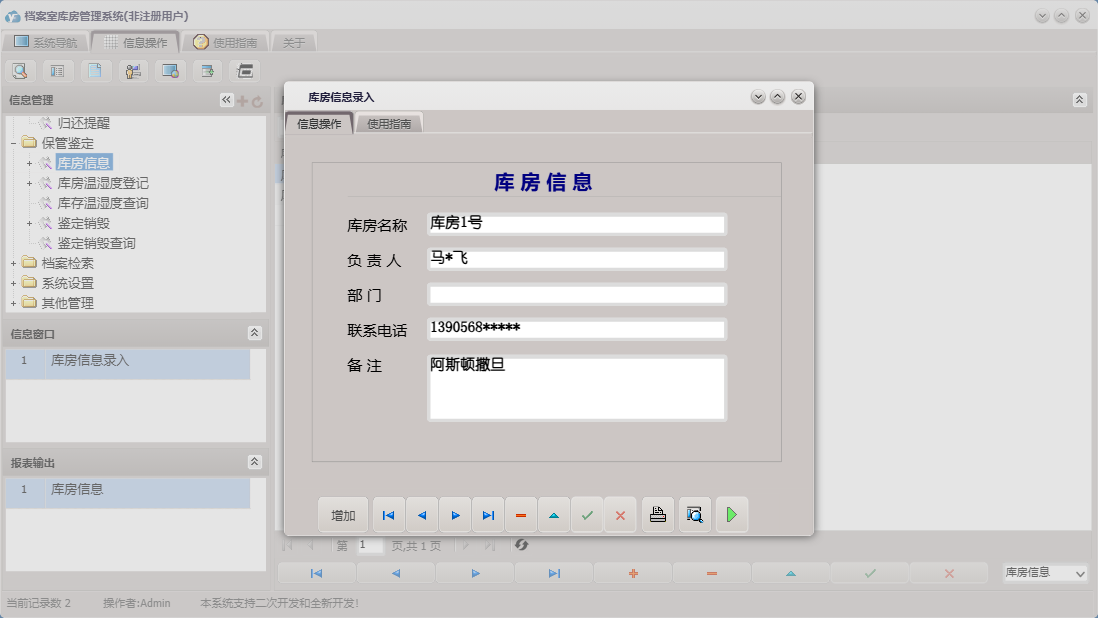The height and width of the screenshot is (618, 1098).
Task: Open print preview in the 库房信息录入 dialog
Action: 695,514
